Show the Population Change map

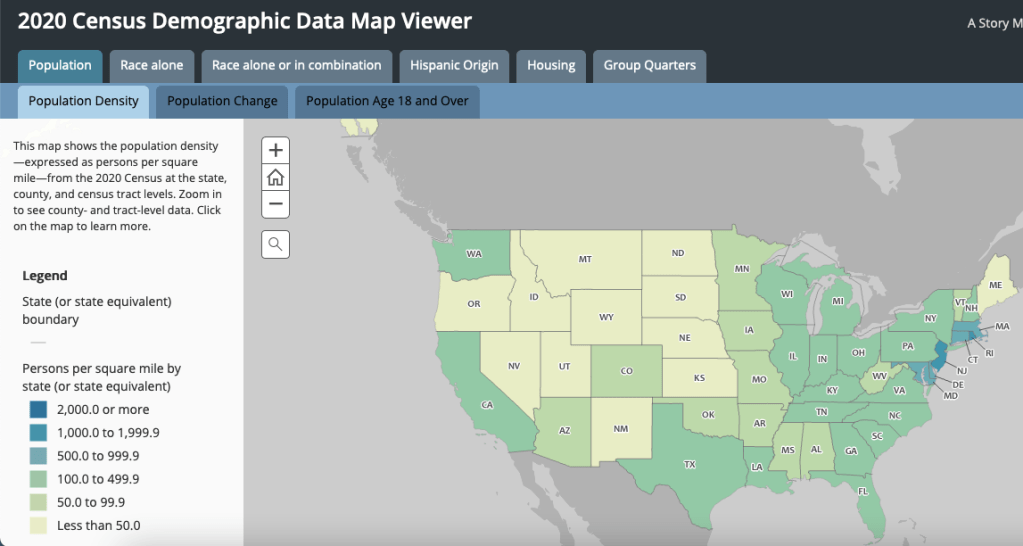222,101
